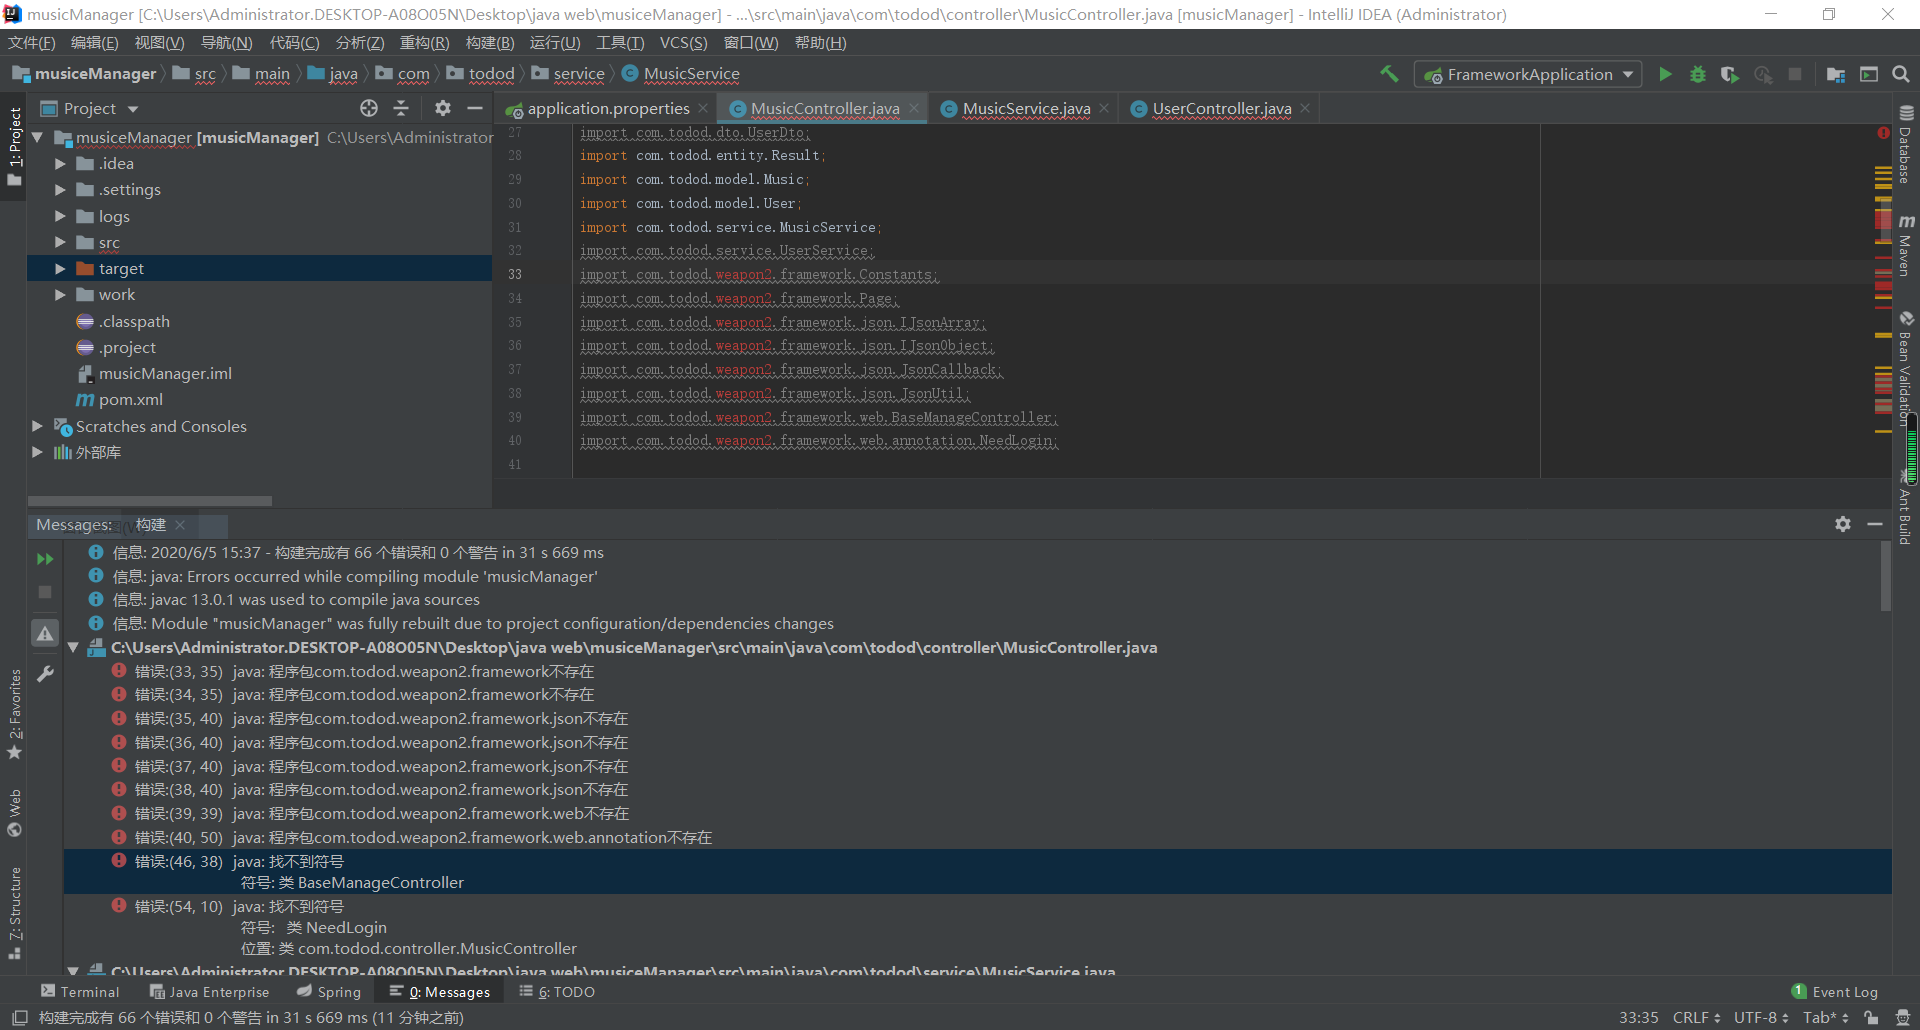Start debugging with the bug icon
This screenshot has height=1030, width=1920.
pyautogui.click(x=1698, y=74)
